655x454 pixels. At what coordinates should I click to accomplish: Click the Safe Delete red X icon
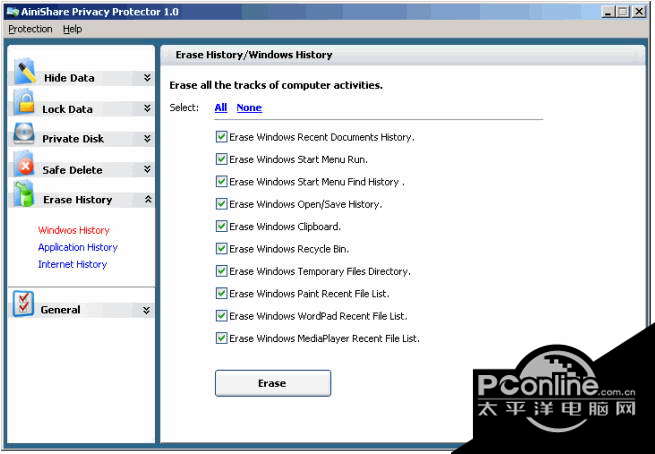25,165
